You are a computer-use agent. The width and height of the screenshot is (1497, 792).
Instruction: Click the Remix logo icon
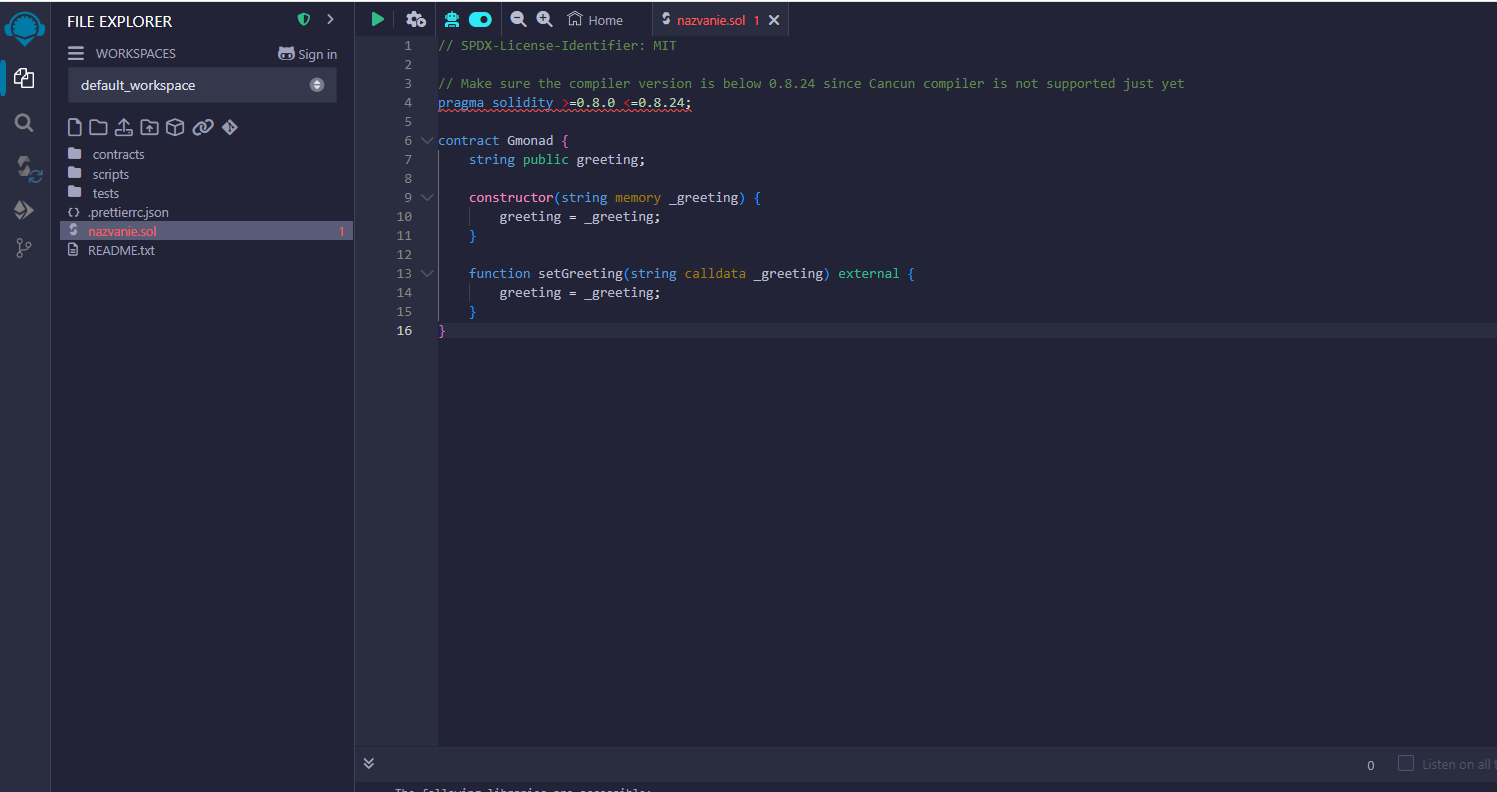pyautogui.click(x=25, y=27)
